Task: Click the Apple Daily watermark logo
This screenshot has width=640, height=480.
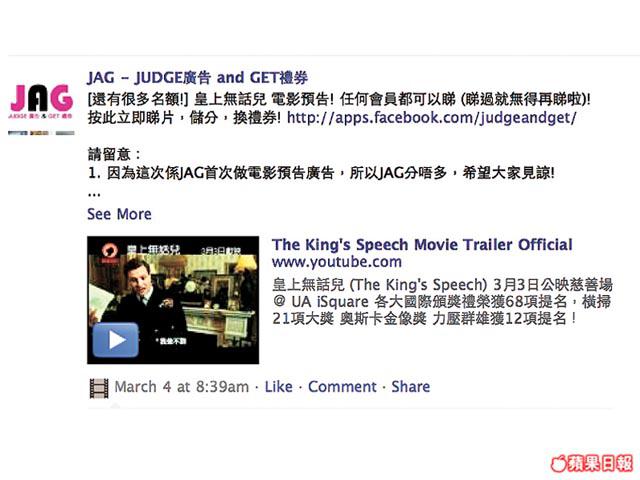Action: [x=592, y=463]
